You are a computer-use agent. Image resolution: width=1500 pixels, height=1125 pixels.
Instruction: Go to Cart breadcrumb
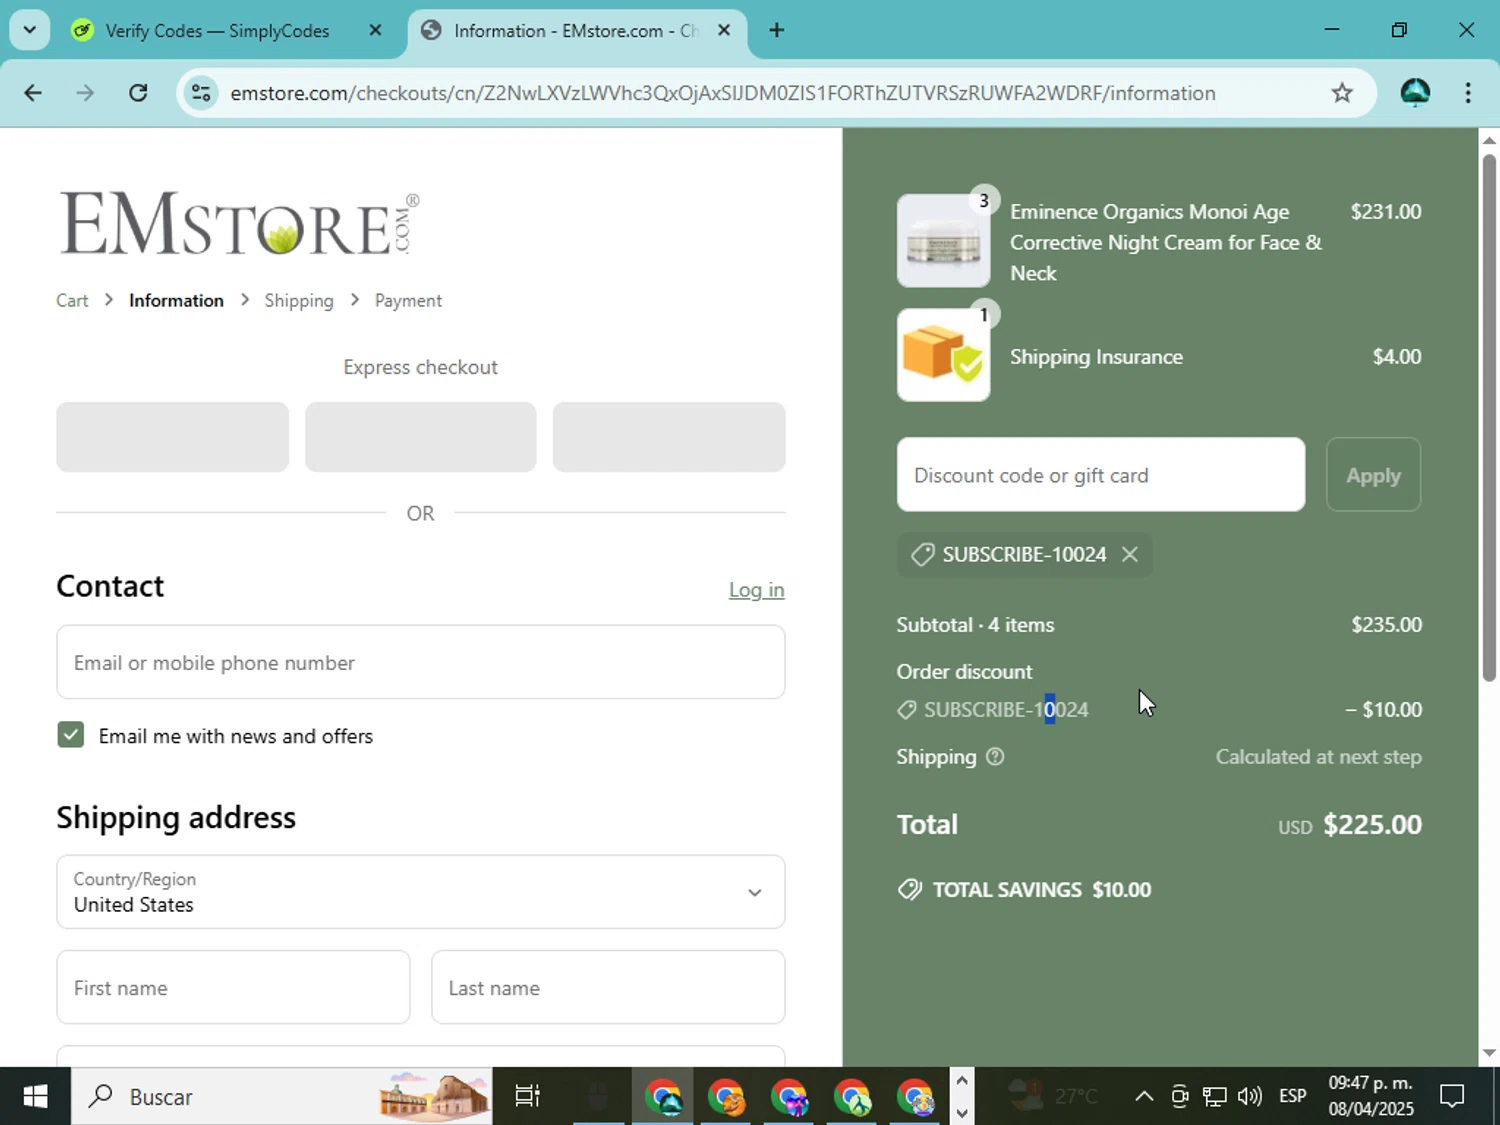[72, 301]
